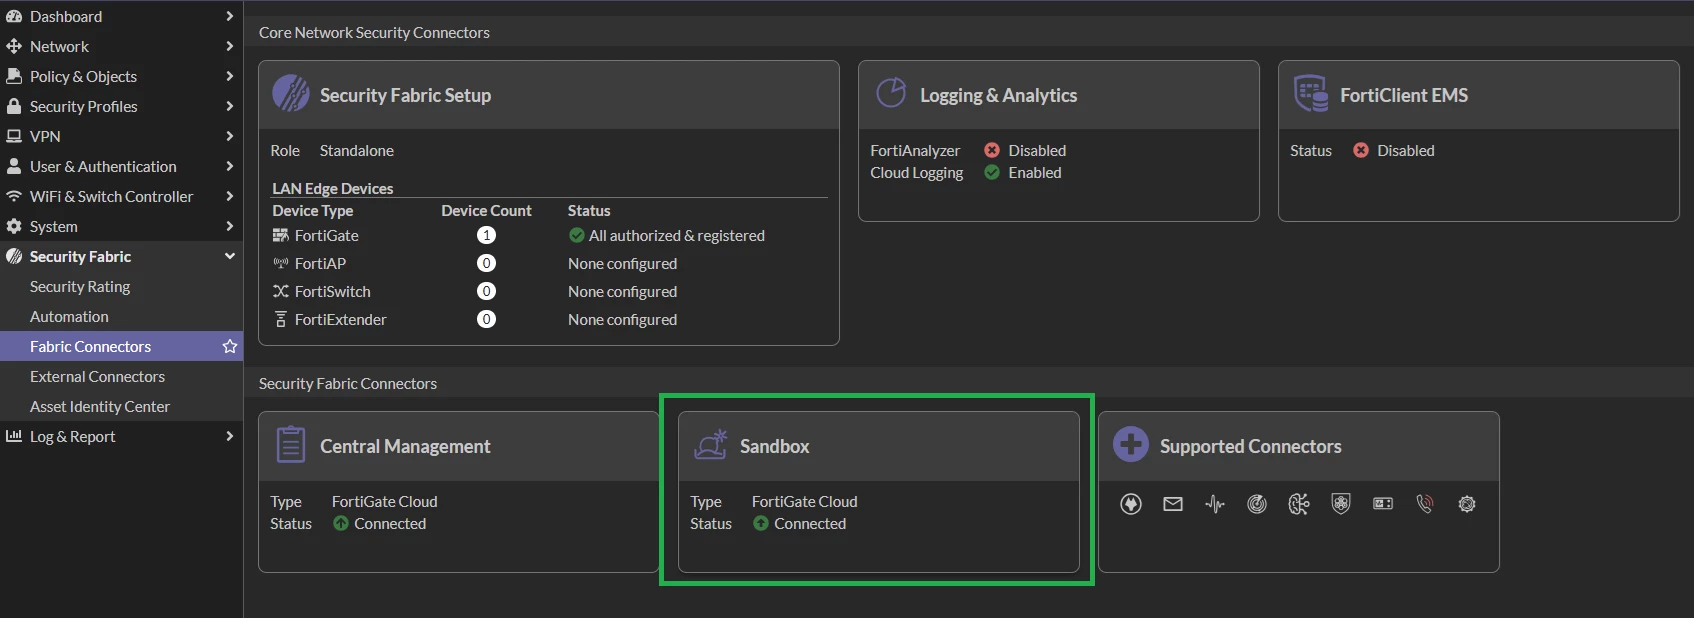Viewport: 1694px width, 618px height.
Task: Expand the System menu chevron
Action: pos(230,226)
